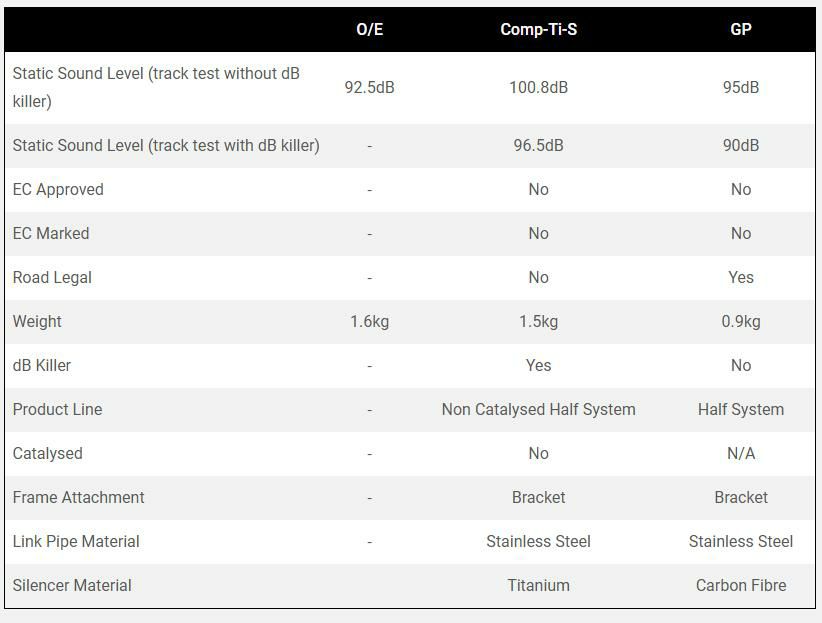Viewport: 822px width, 623px height.
Task: Select the EC Marked row label
Action: [51, 233]
